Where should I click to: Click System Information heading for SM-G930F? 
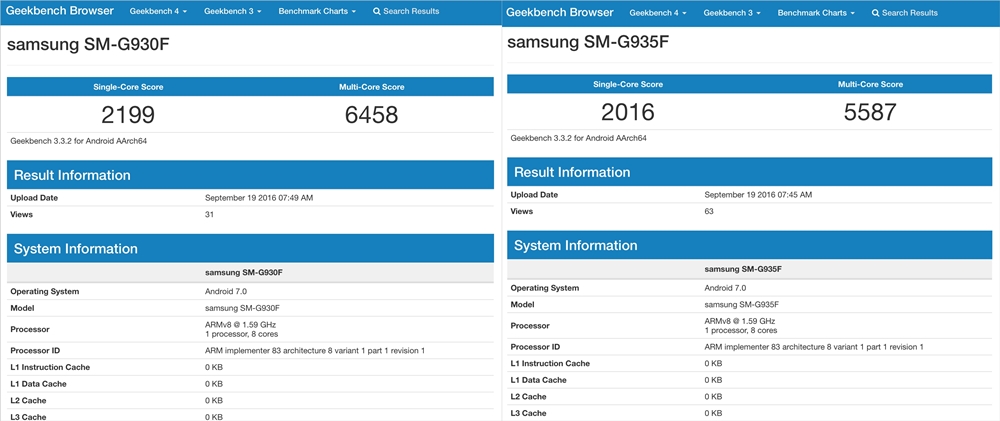[x=76, y=249]
